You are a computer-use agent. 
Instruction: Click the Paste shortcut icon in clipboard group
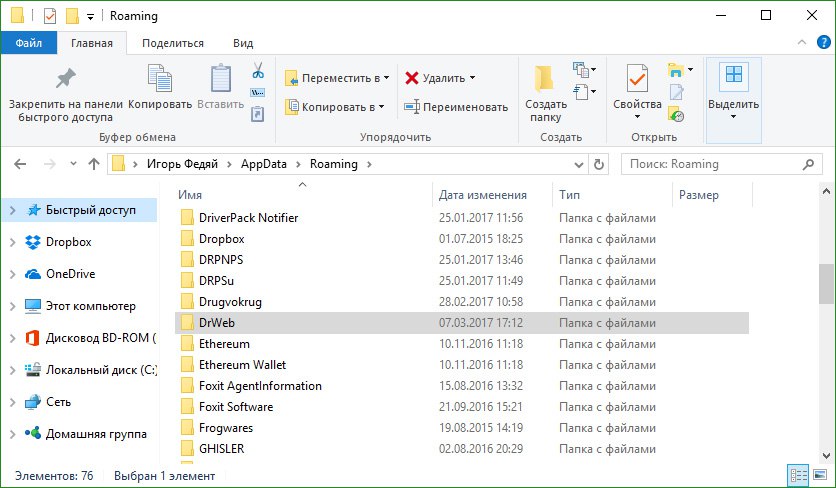pyautogui.click(x=258, y=114)
